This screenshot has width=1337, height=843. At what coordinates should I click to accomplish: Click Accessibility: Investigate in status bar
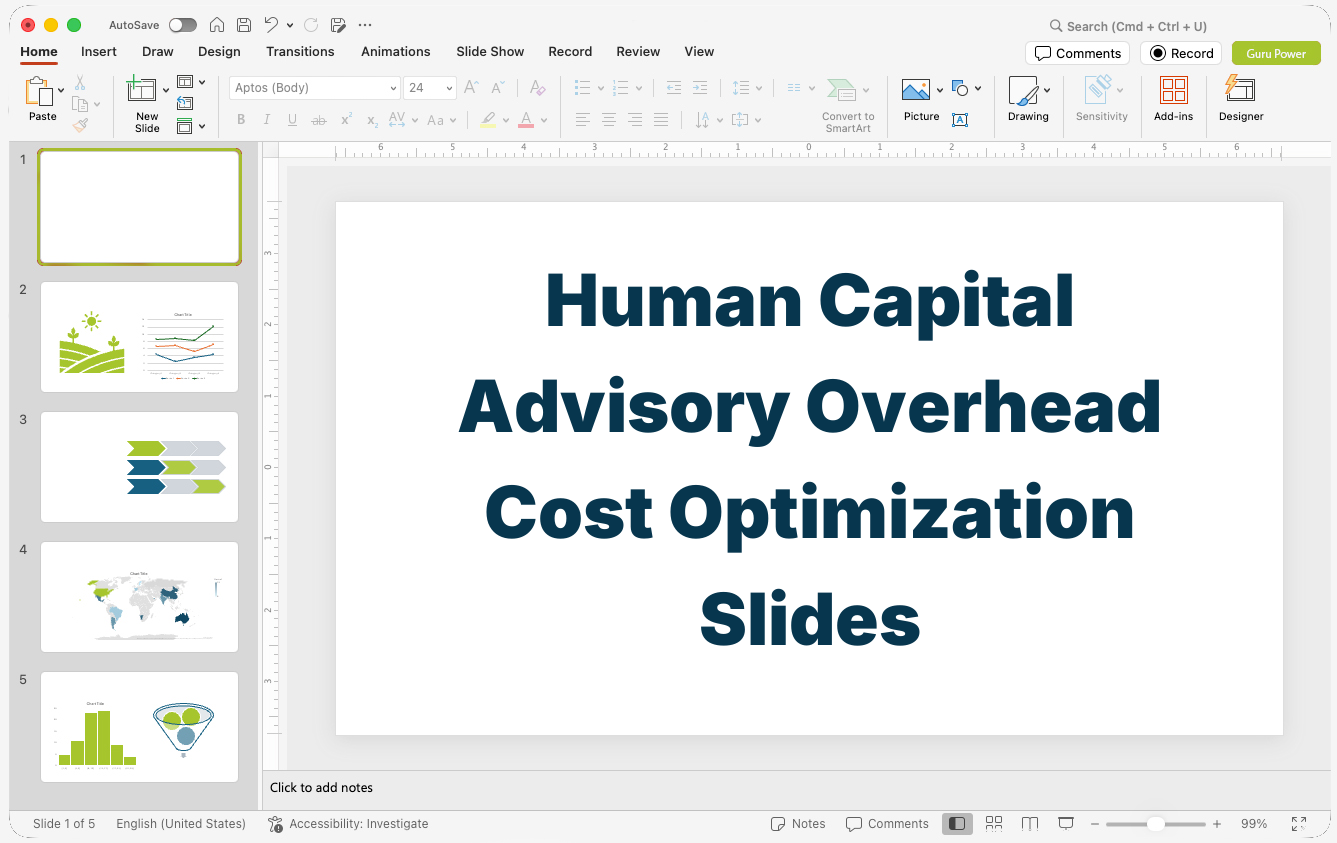pos(349,824)
